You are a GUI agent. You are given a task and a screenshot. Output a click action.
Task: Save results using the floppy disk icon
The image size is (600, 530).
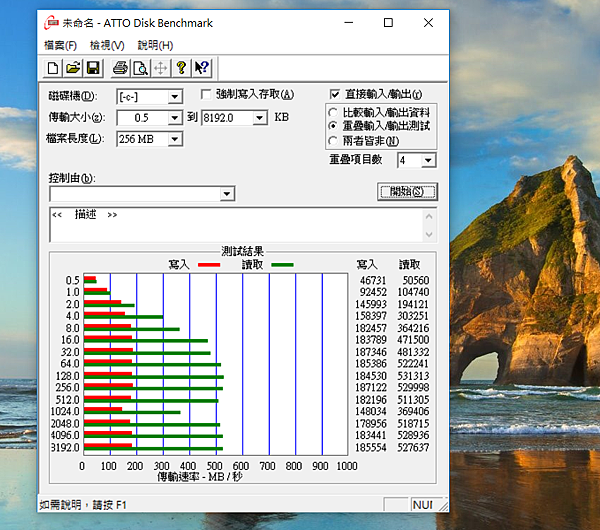(x=93, y=68)
